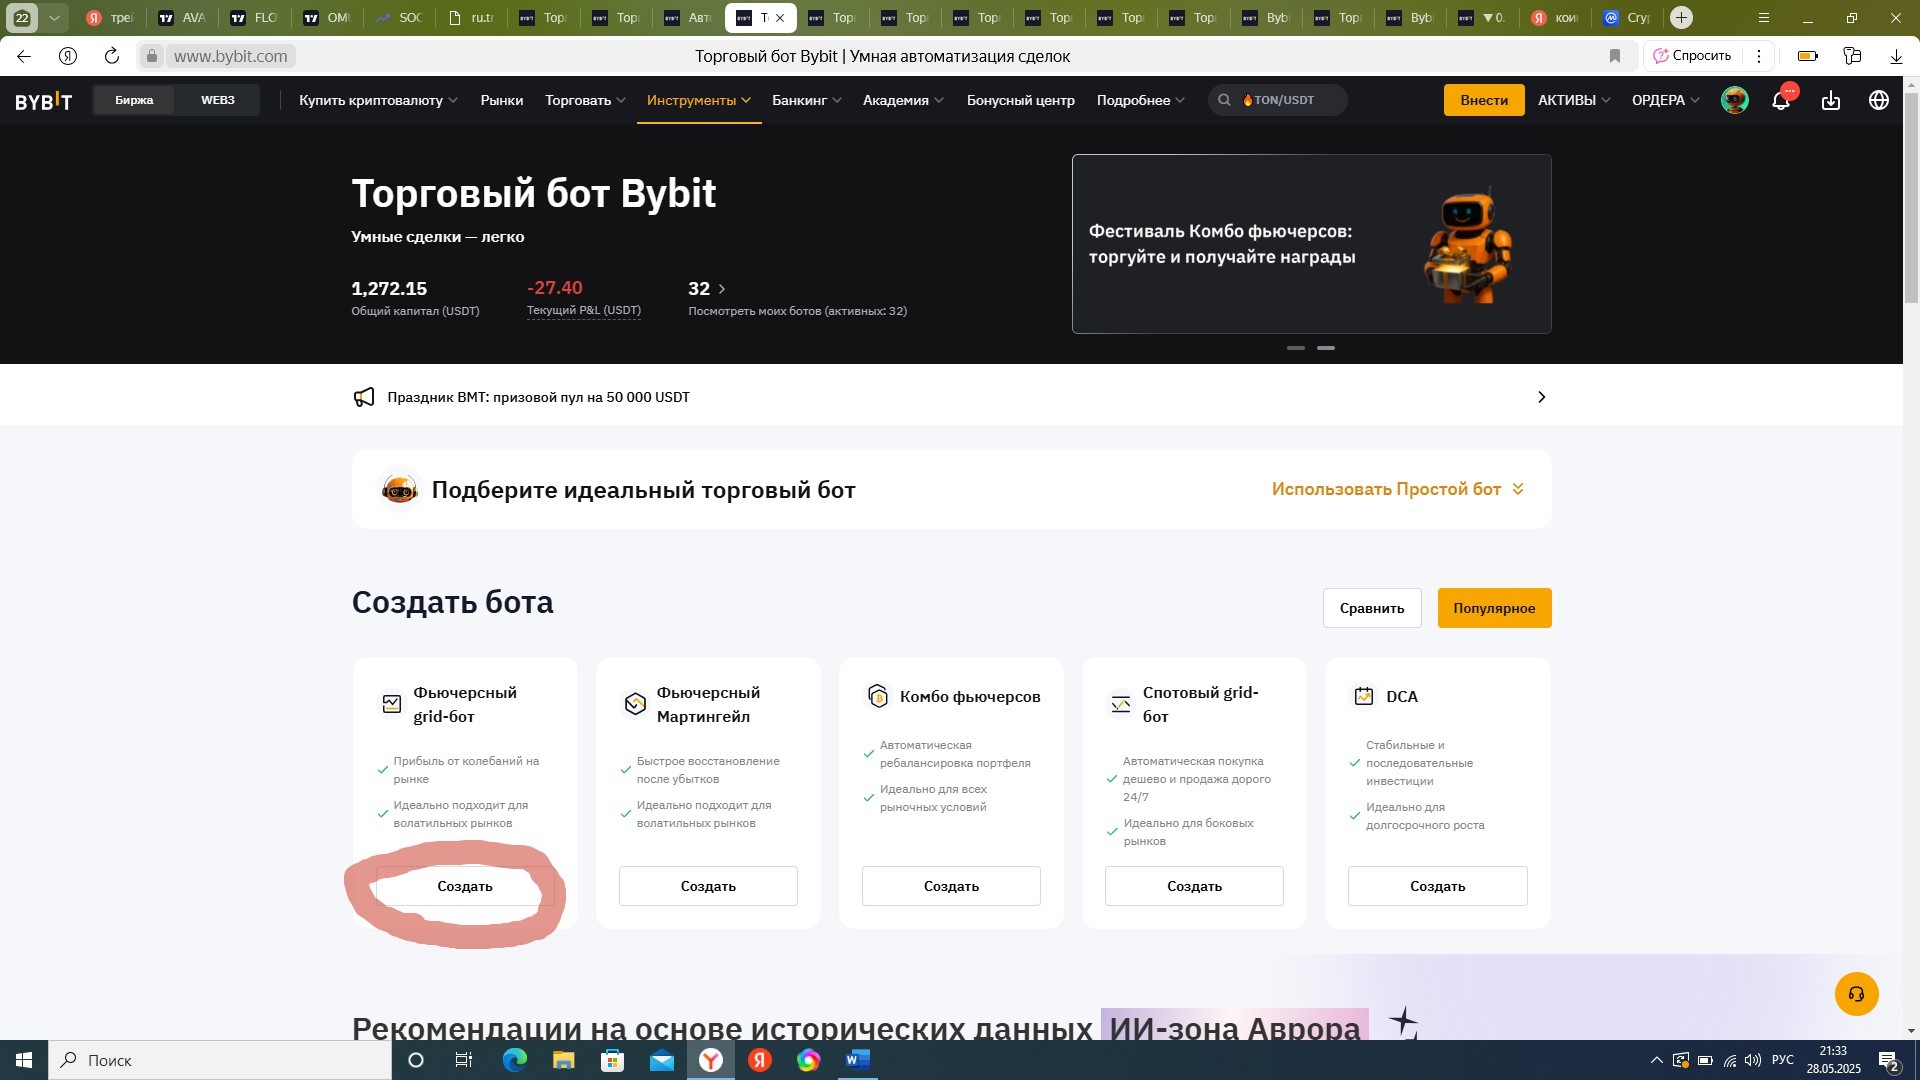Expand the ОРДЕРА dropdown
Image resolution: width=1920 pixels, height=1080 pixels.
point(1665,100)
